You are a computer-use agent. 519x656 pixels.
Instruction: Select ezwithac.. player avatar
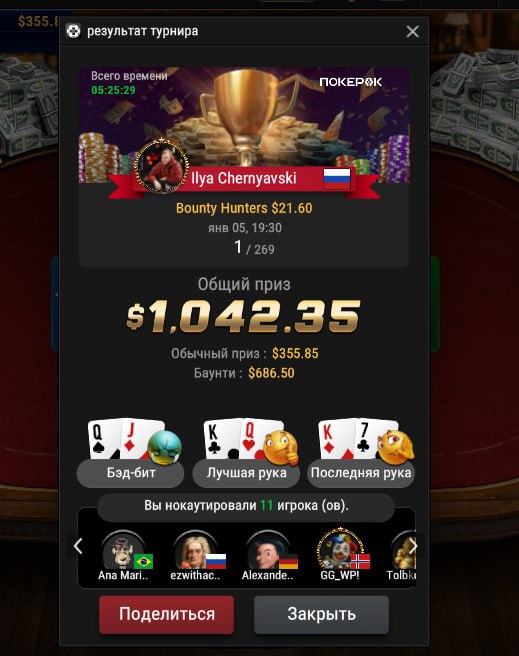point(195,550)
